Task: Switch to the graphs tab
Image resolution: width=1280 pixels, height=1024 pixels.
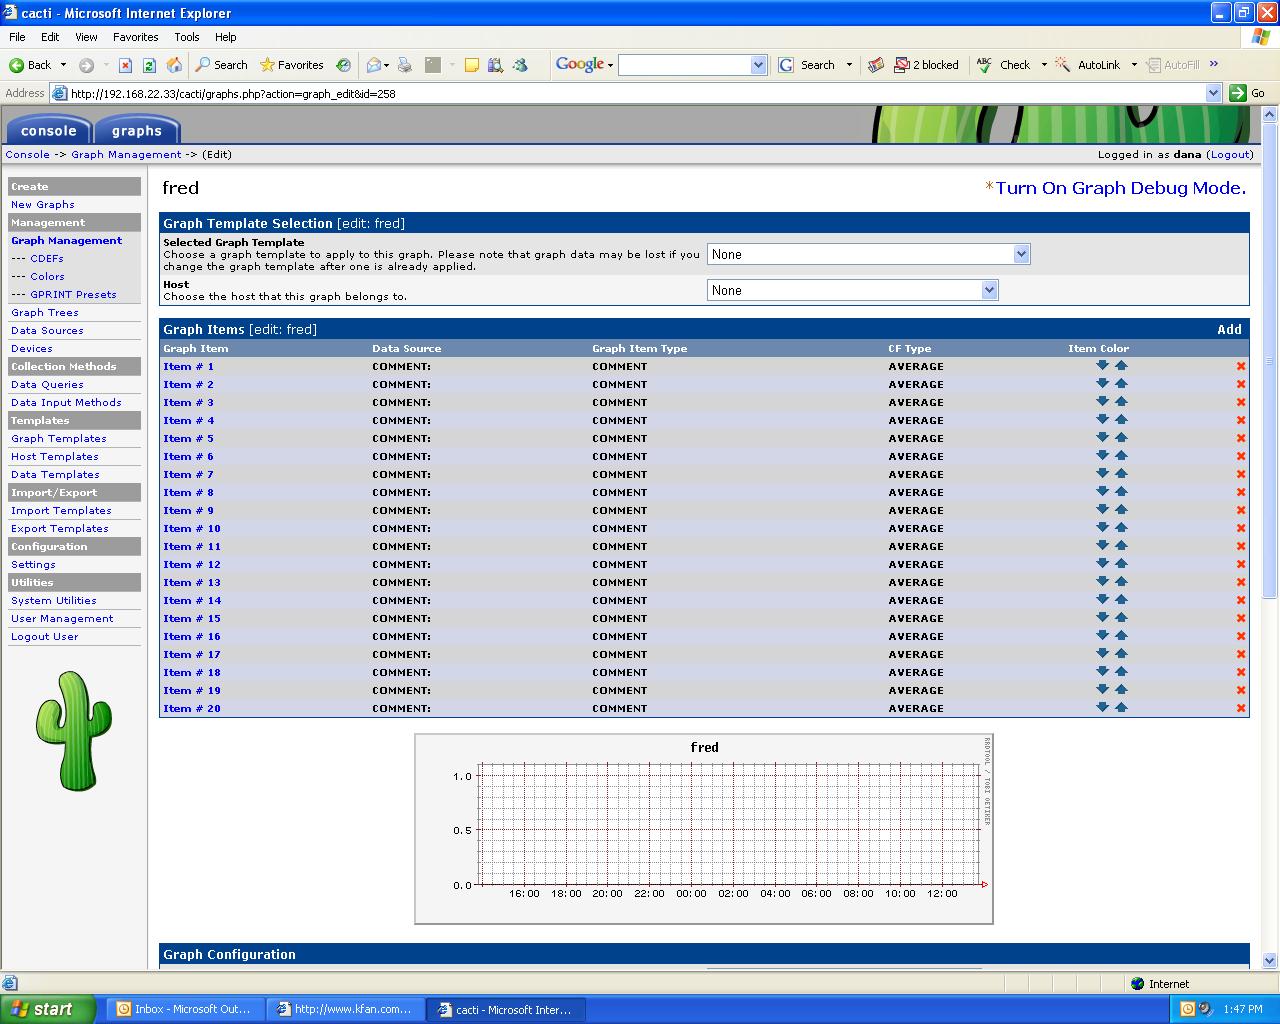Action: coord(137,130)
